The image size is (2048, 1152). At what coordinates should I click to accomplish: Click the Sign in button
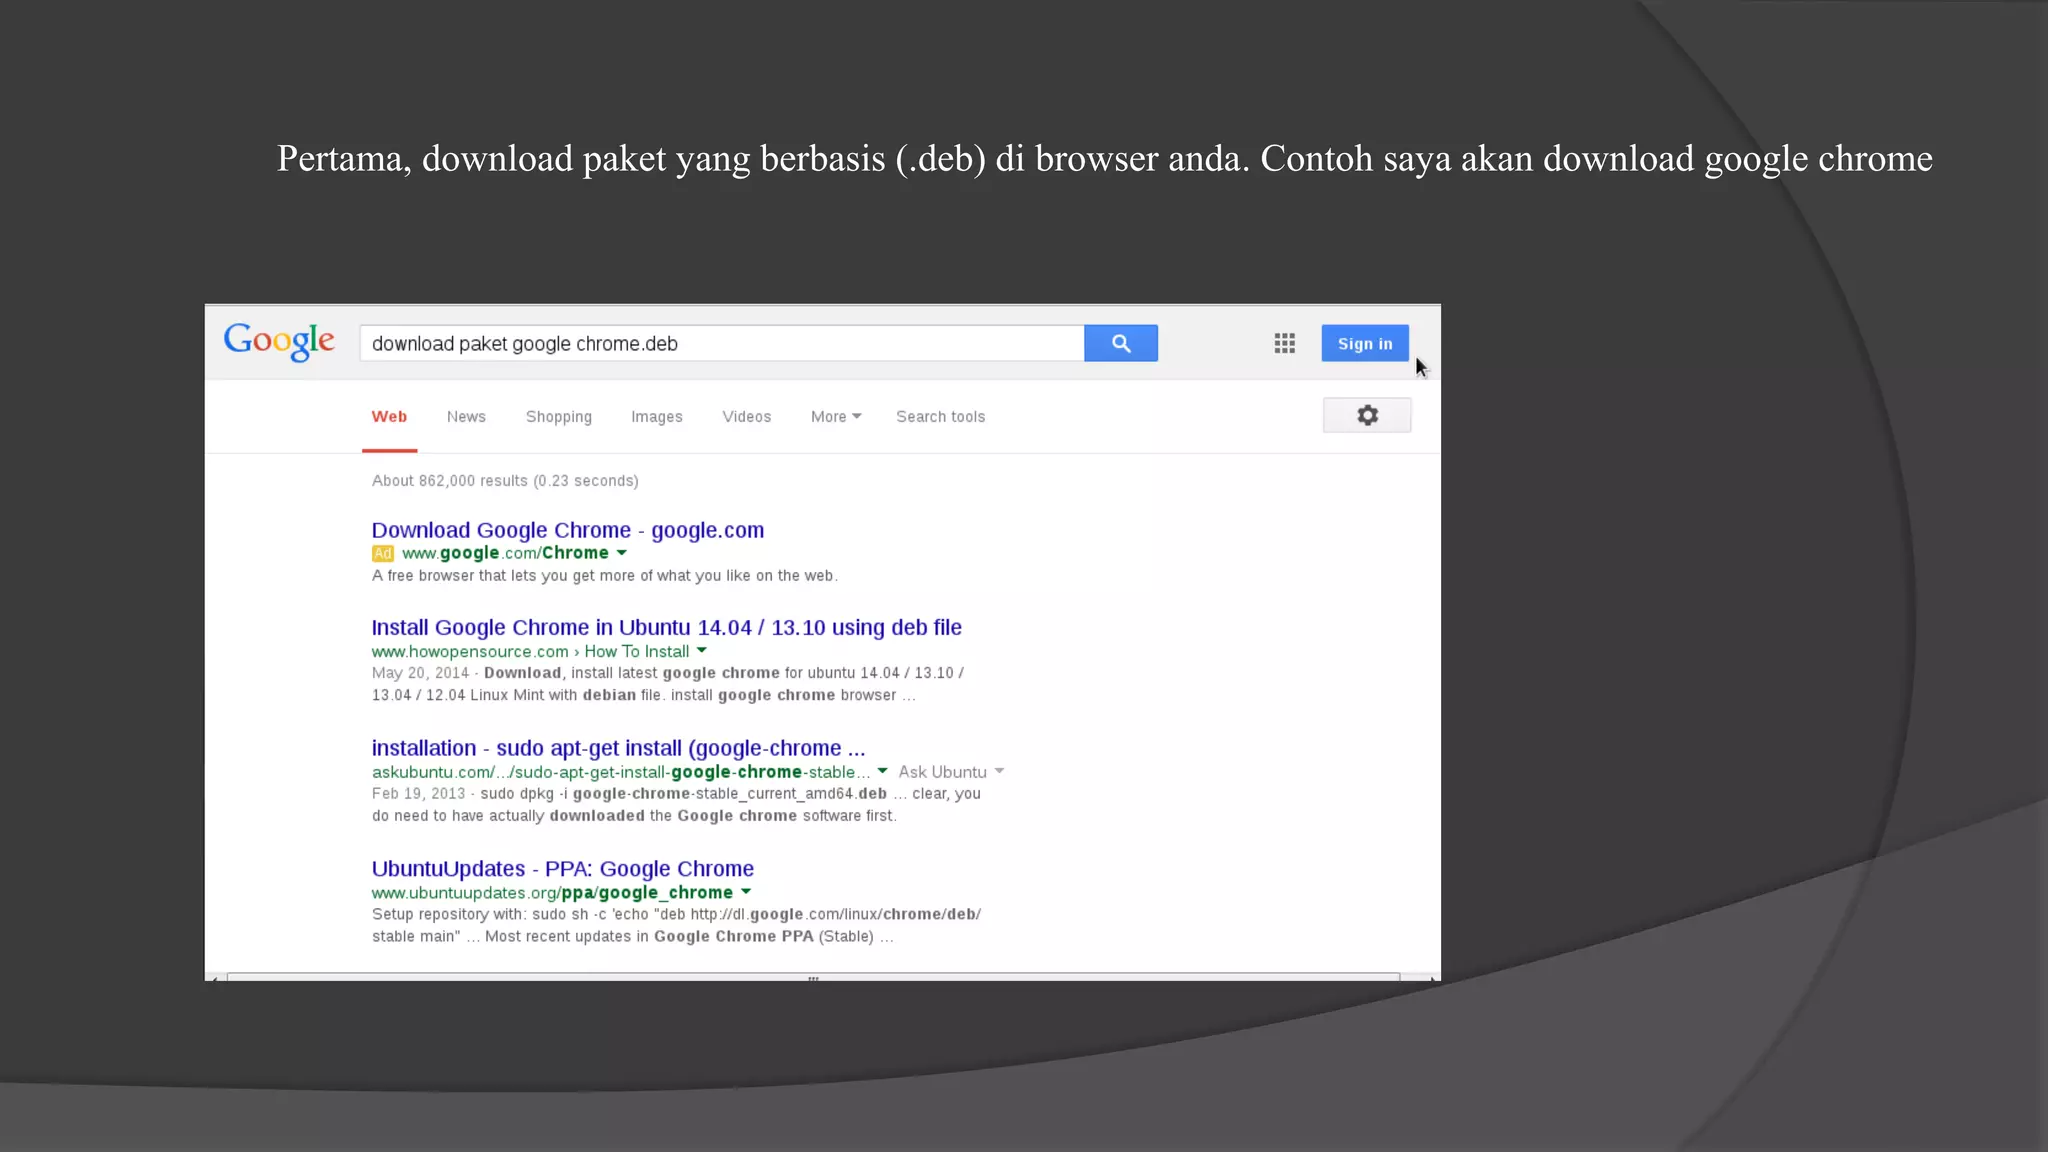pos(1365,343)
